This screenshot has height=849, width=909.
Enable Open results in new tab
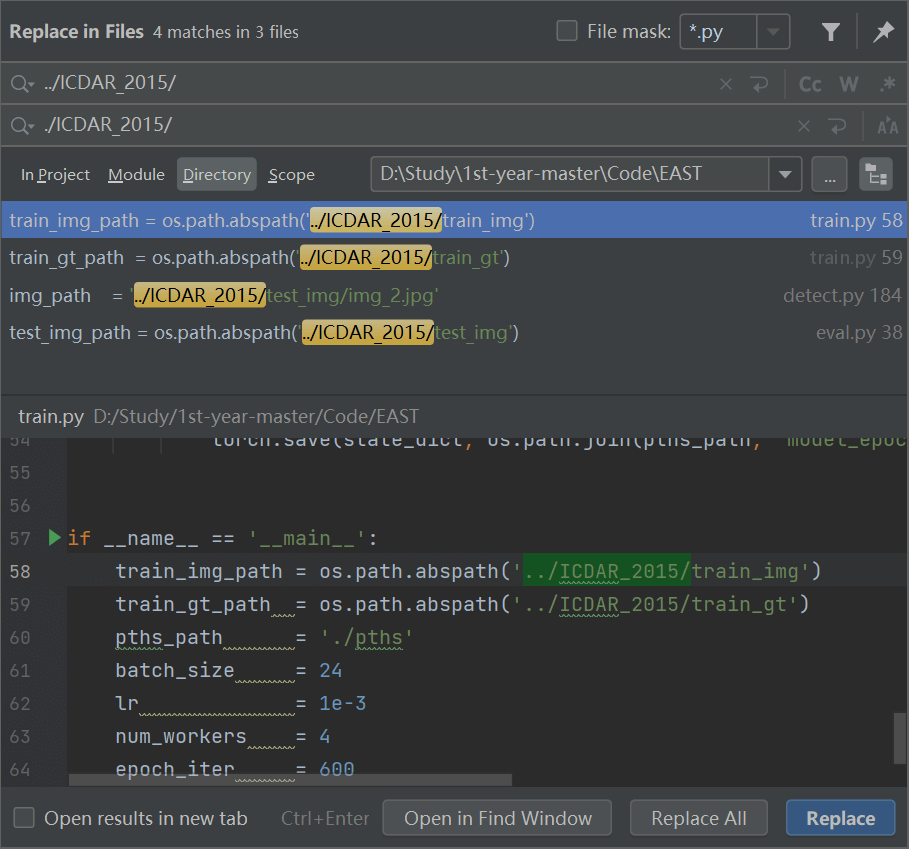(24, 818)
